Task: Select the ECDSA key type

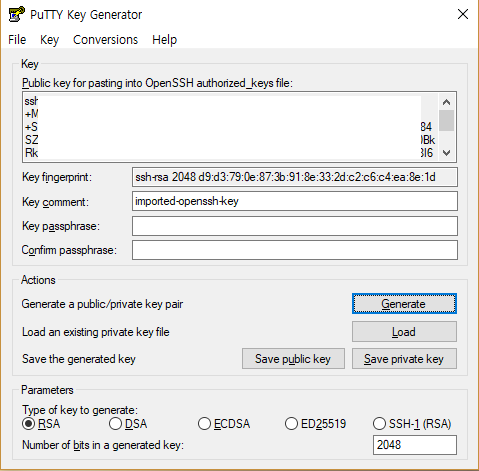Action: 224,424
